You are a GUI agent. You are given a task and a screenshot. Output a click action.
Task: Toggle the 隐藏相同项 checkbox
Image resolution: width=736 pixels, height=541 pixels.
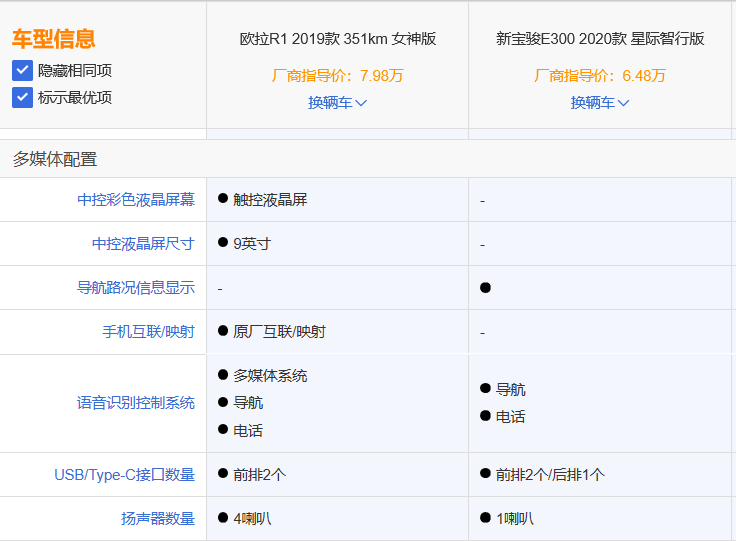pos(22,71)
